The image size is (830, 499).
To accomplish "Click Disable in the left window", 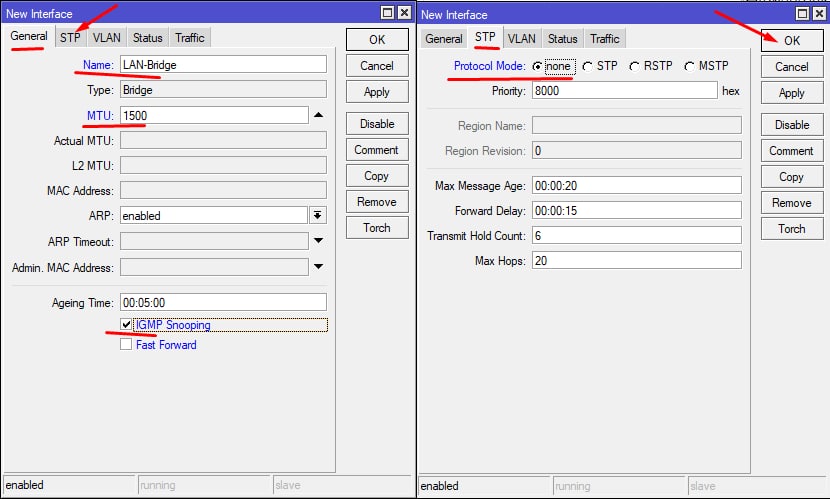I will tap(377, 123).
